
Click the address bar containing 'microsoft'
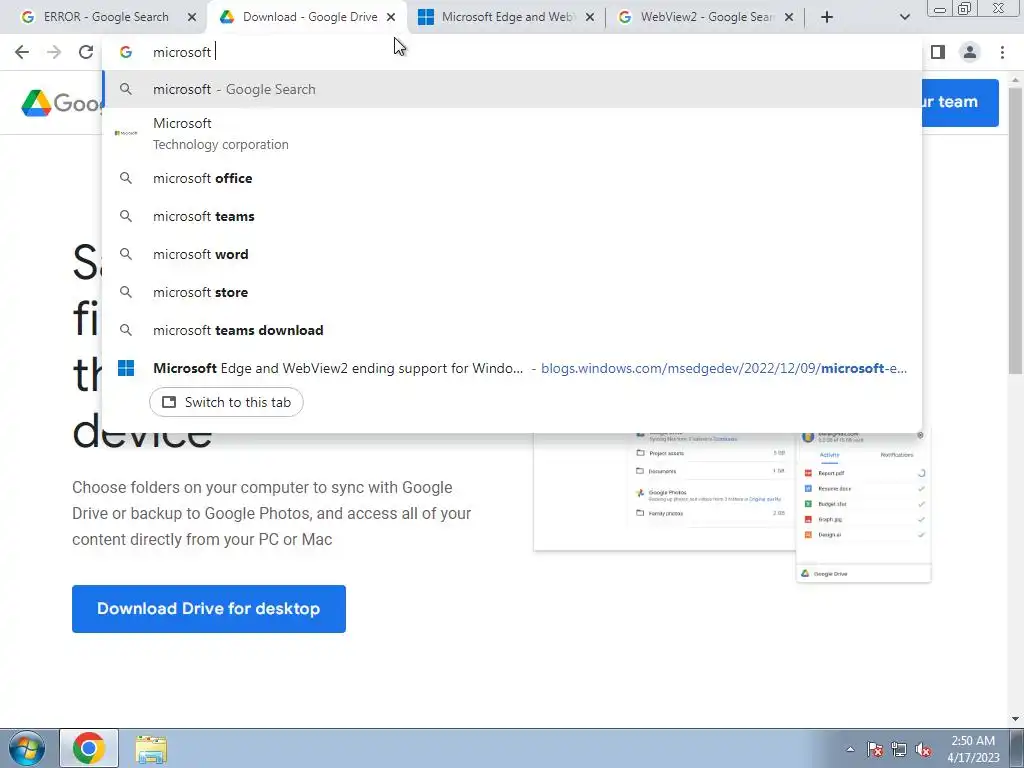[511, 52]
